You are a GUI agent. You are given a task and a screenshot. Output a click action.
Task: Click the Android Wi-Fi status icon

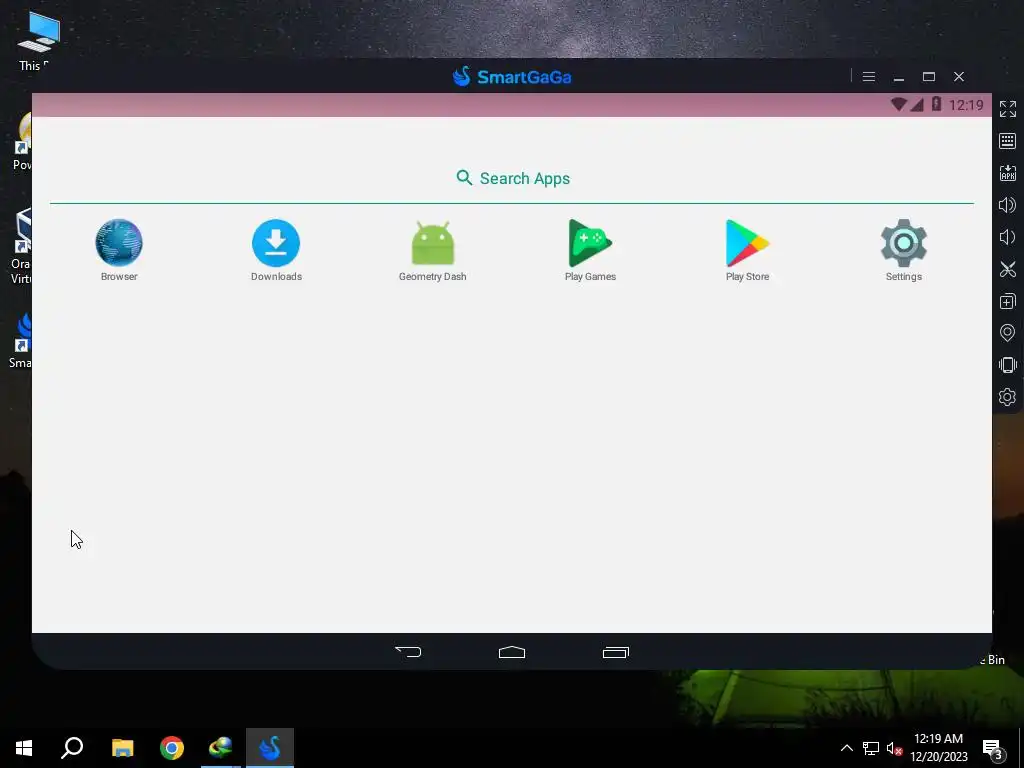[x=899, y=104]
